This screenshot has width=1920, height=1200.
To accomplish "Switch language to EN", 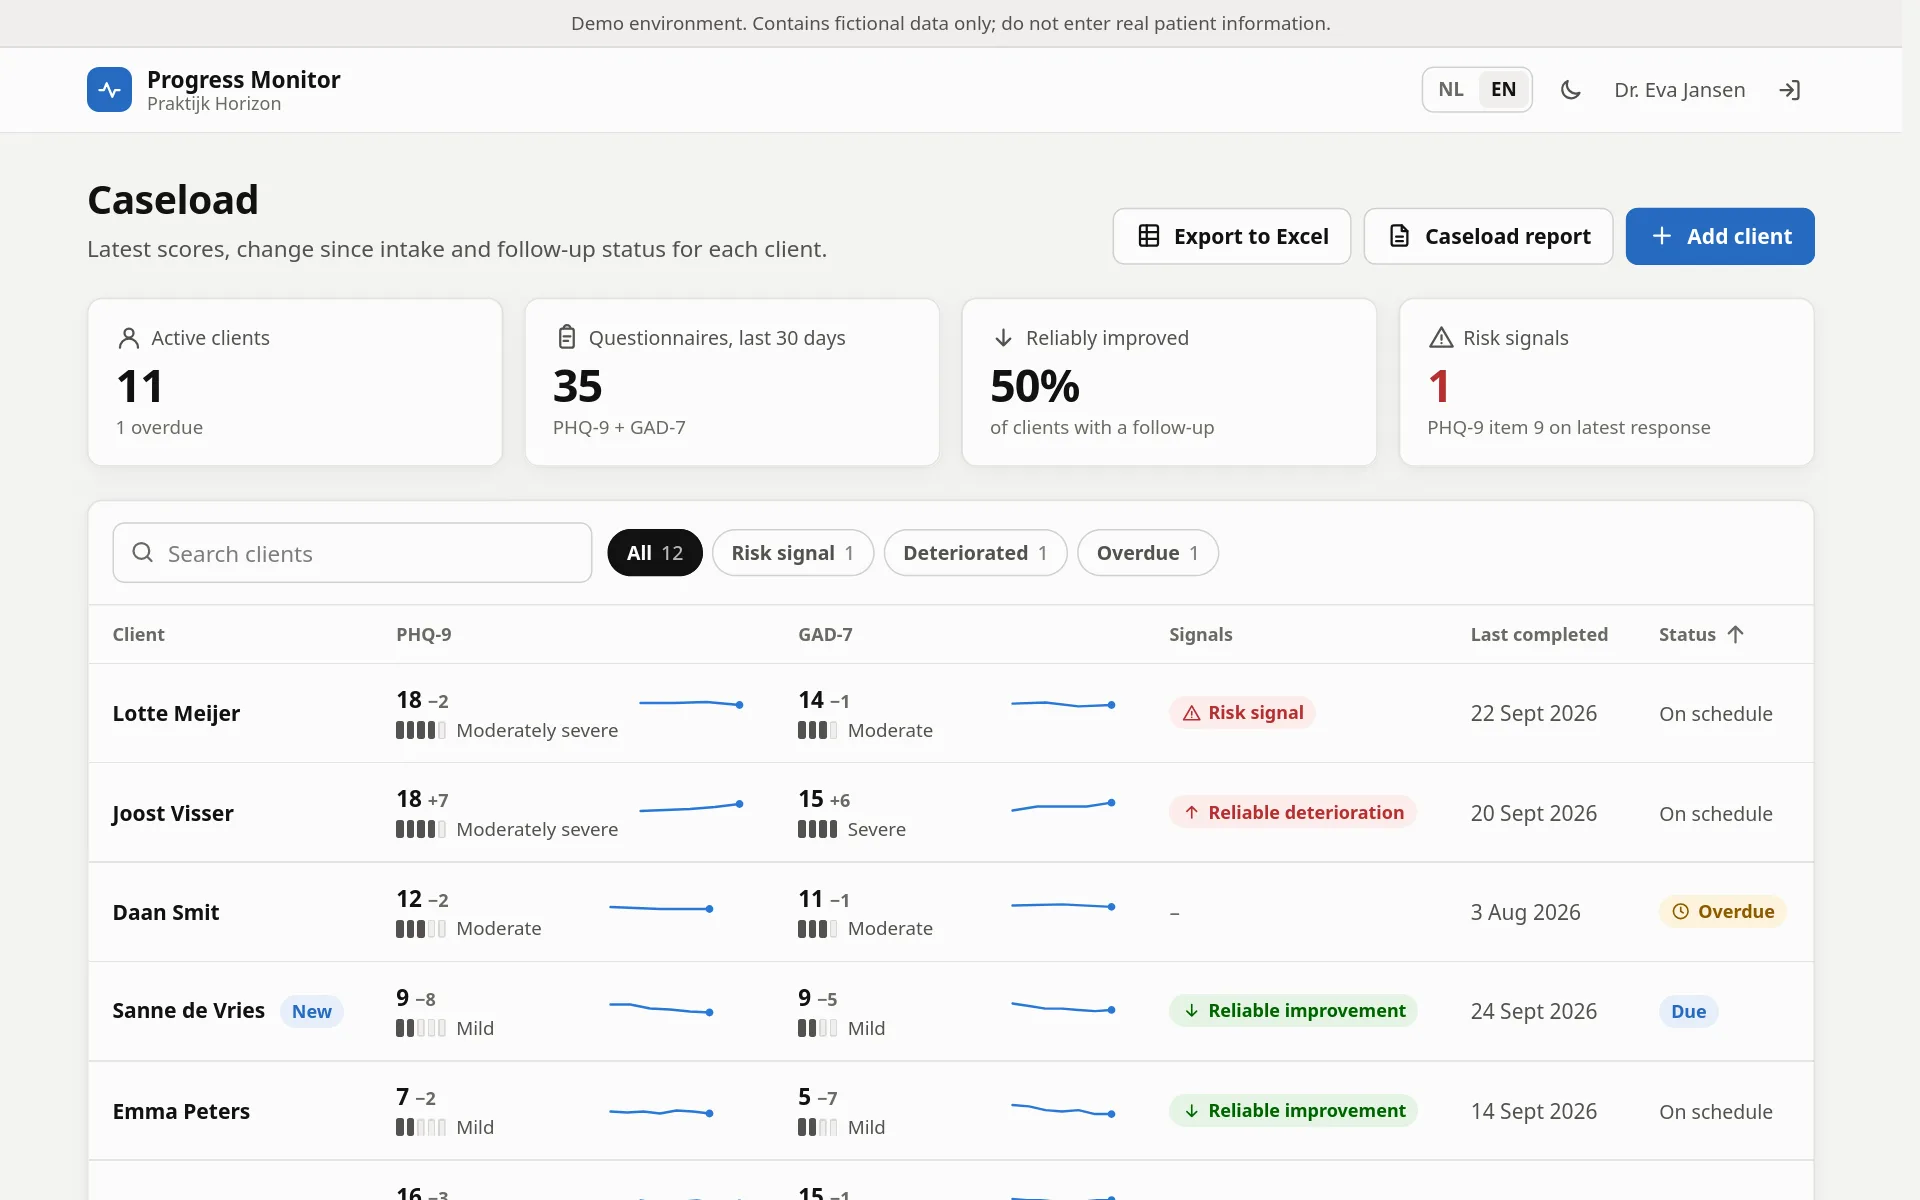I will pyautogui.click(x=1503, y=89).
